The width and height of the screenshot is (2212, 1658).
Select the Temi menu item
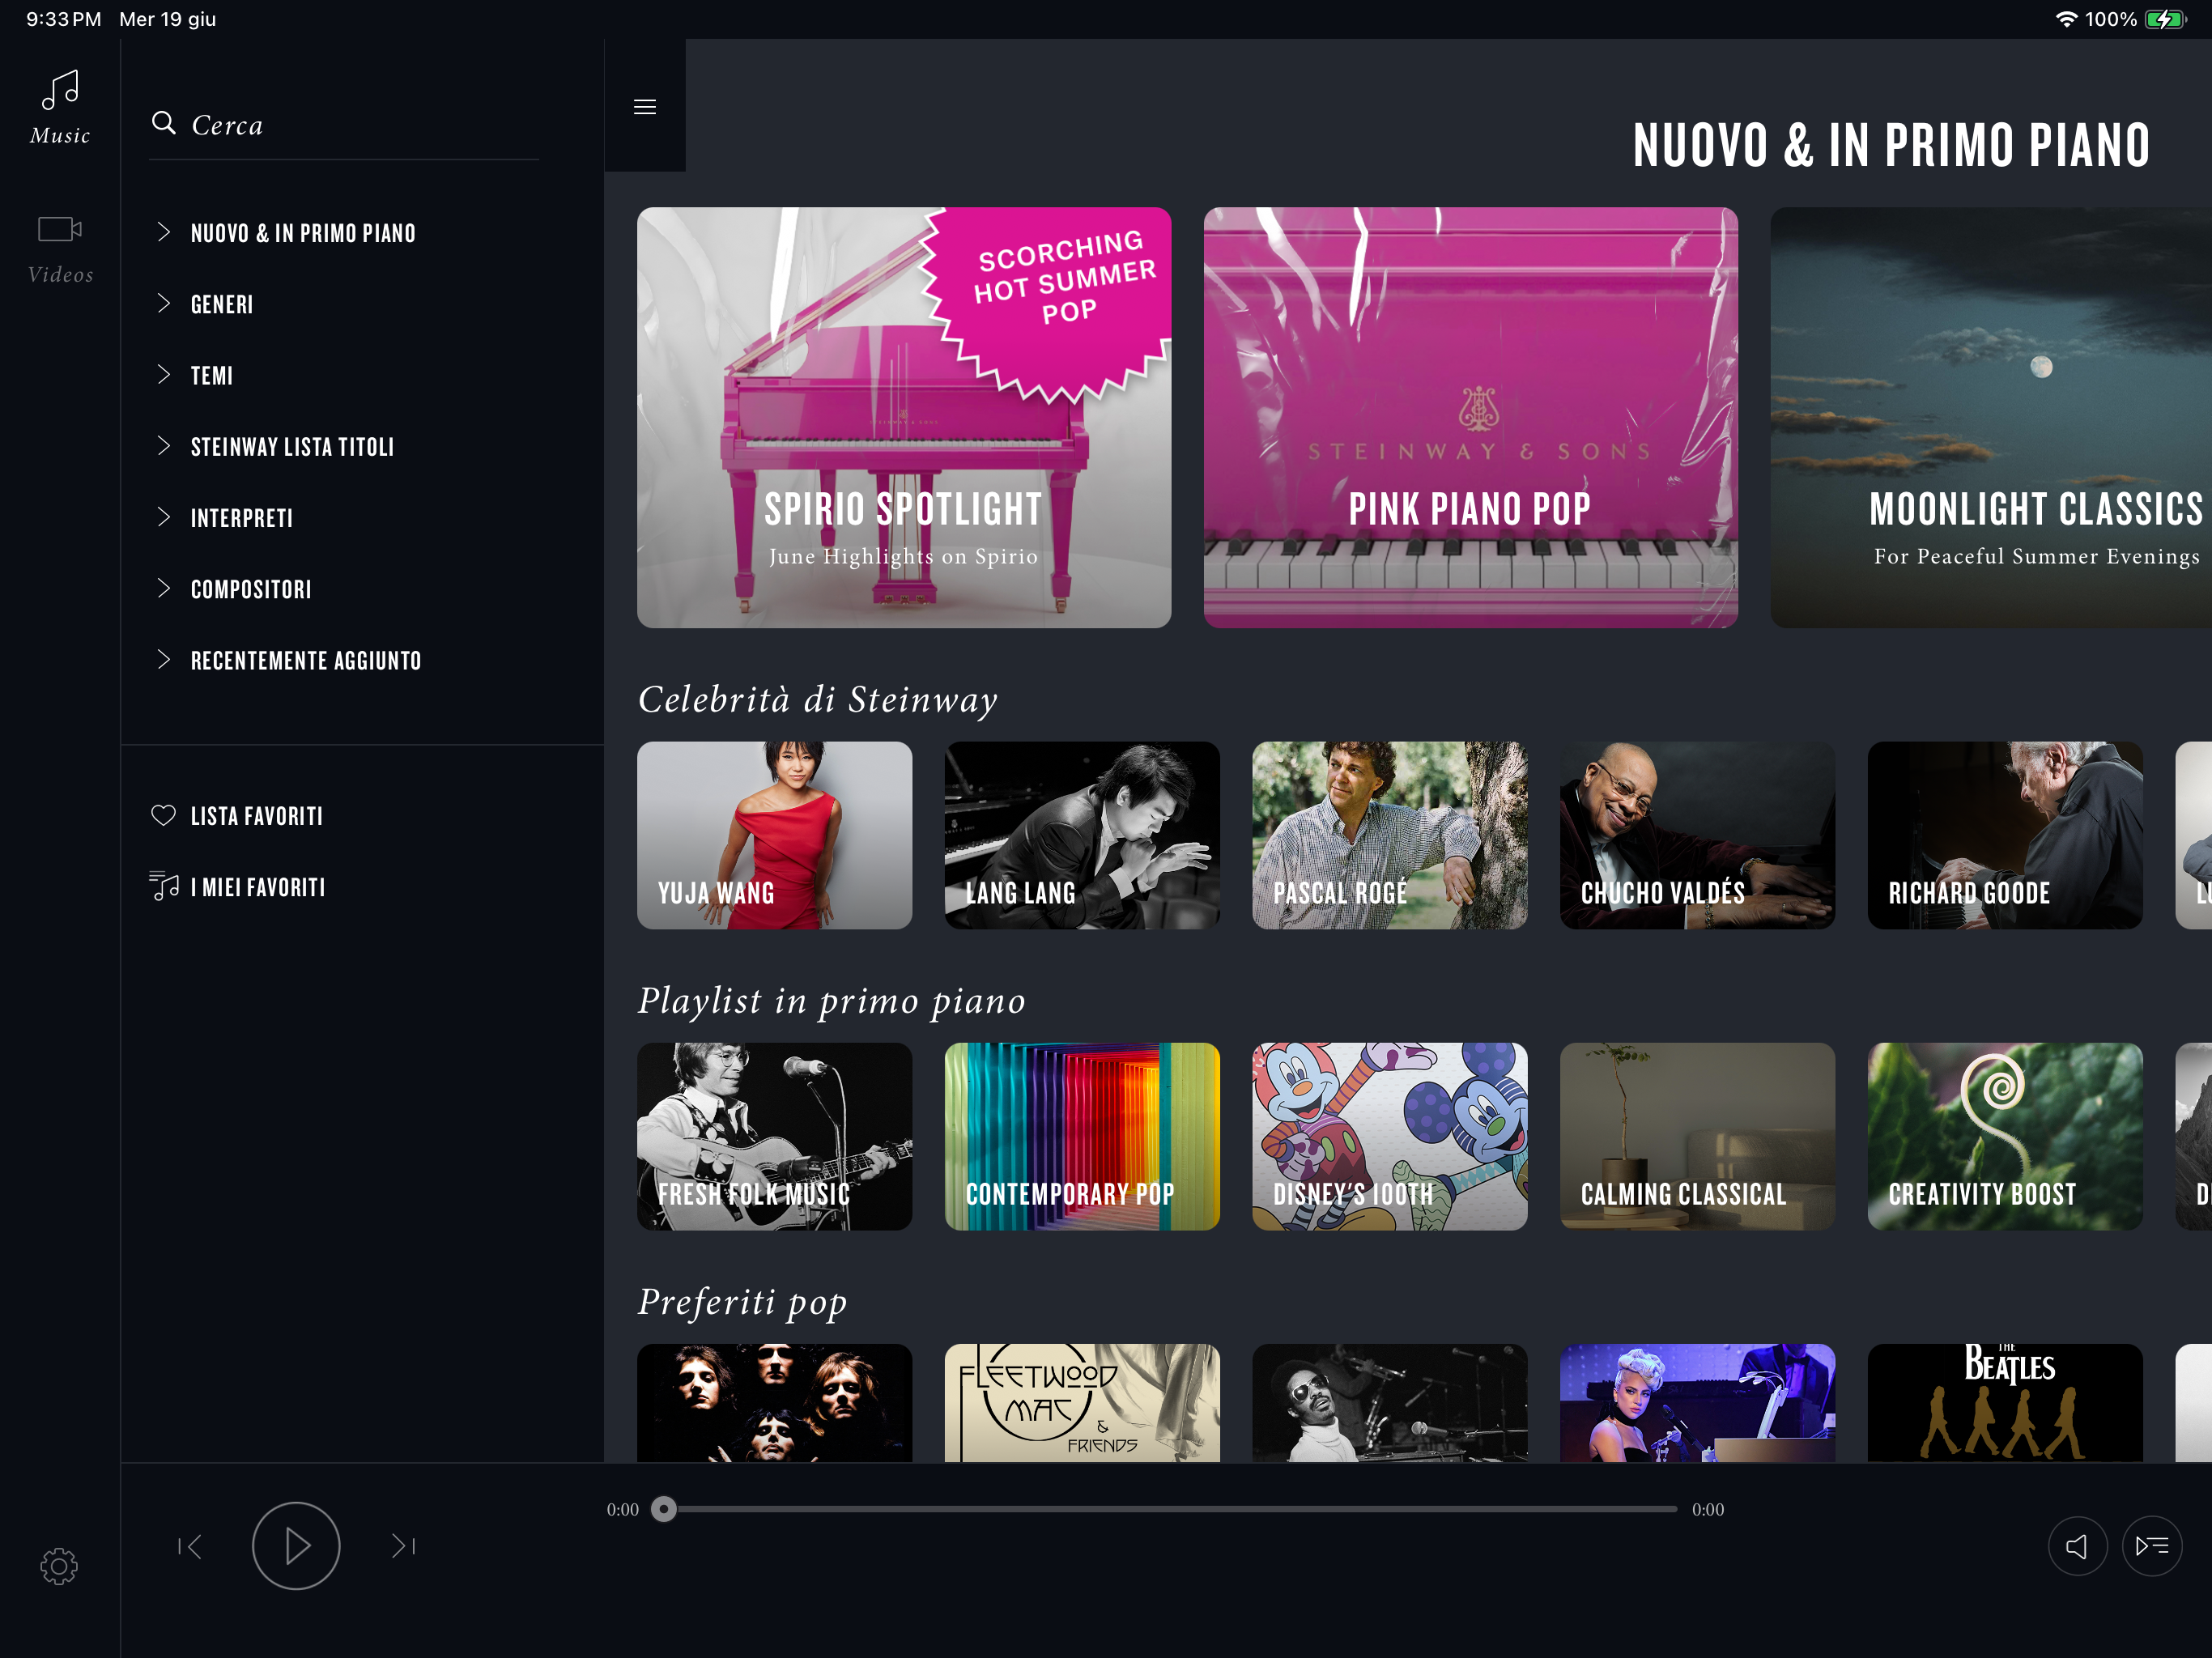coord(212,375)
